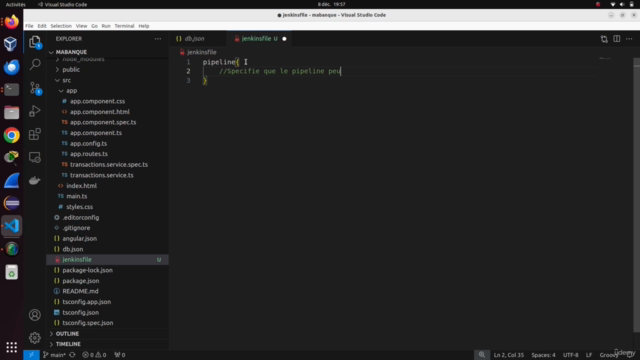
Task: Open the Search view in activity bar
Action: point(35,64)
